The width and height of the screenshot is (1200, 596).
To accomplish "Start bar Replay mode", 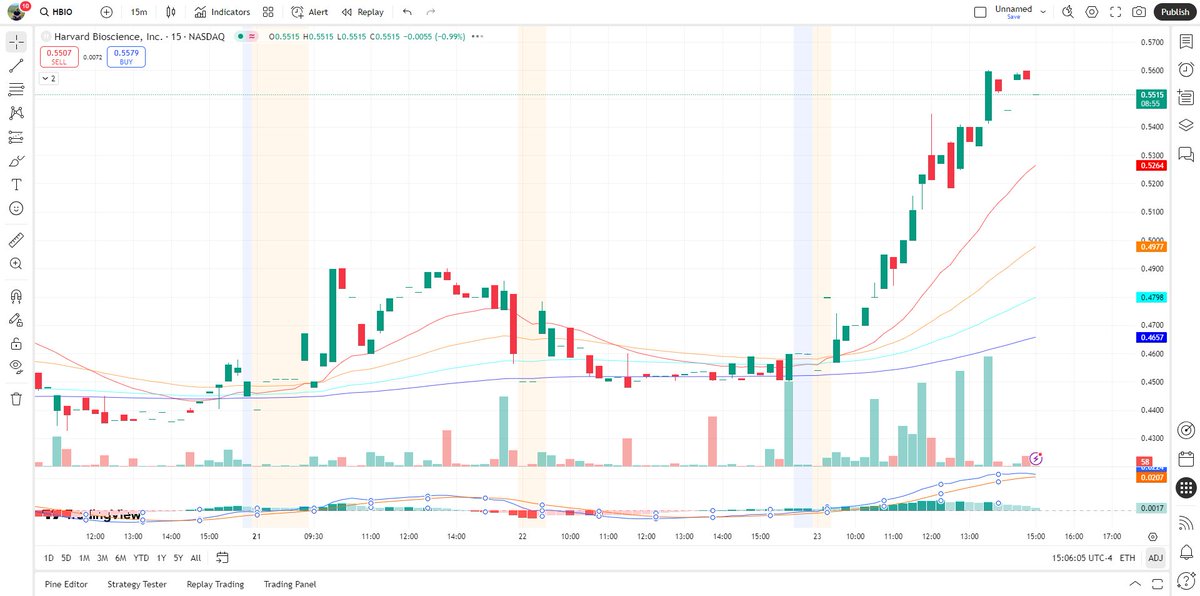I will click(362, 12).
